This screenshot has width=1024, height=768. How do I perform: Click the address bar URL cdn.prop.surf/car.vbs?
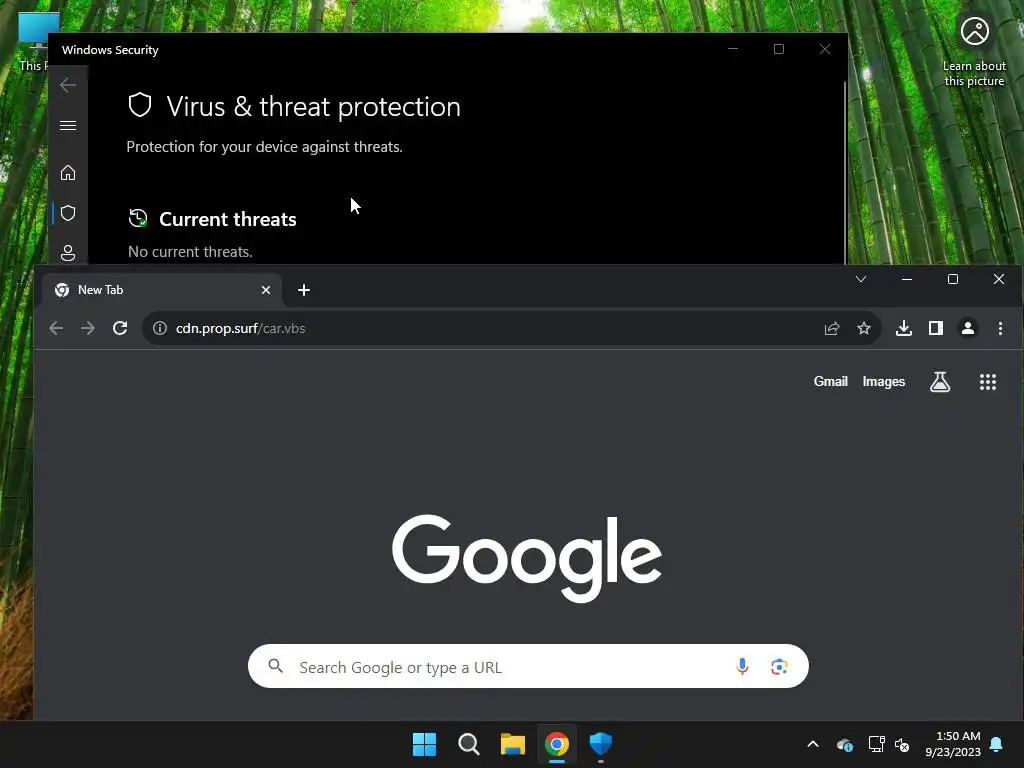point(240,328)
